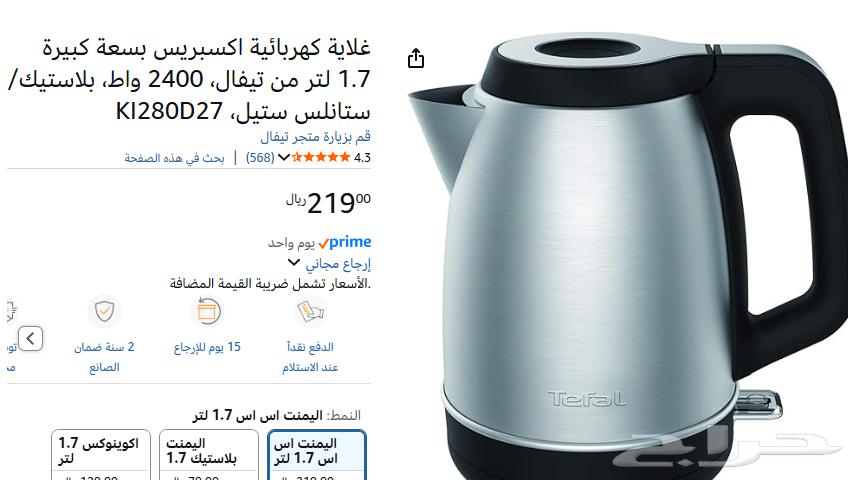Click the 2-year warranty shield icon
The height and width of the screenshot is (480, 848).
tap(104, 311)
